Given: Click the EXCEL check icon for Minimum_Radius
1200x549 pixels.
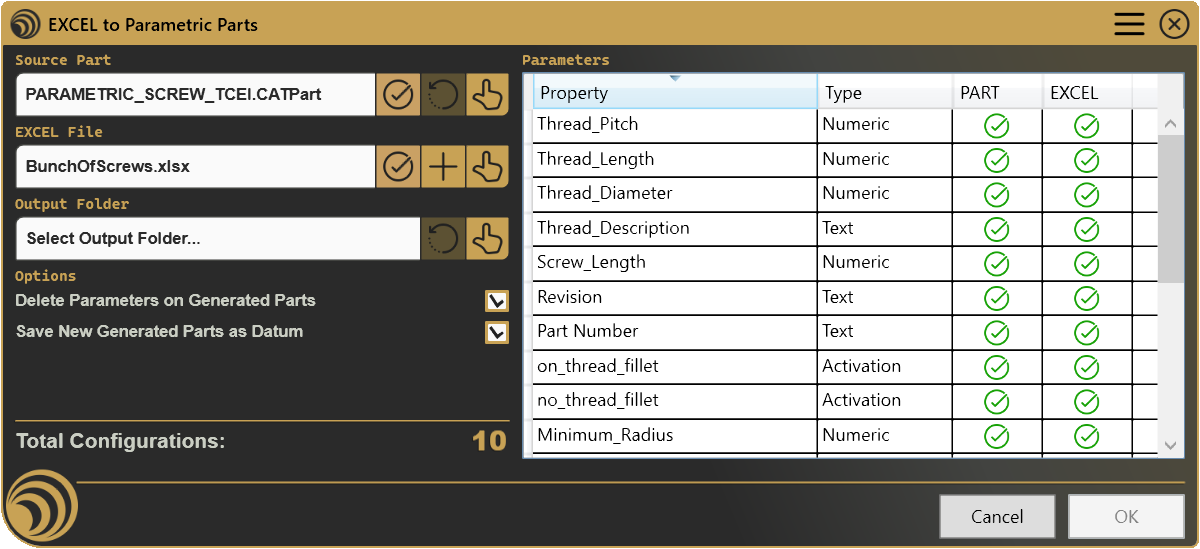Looking at the screenshot, I should 1087,436.
